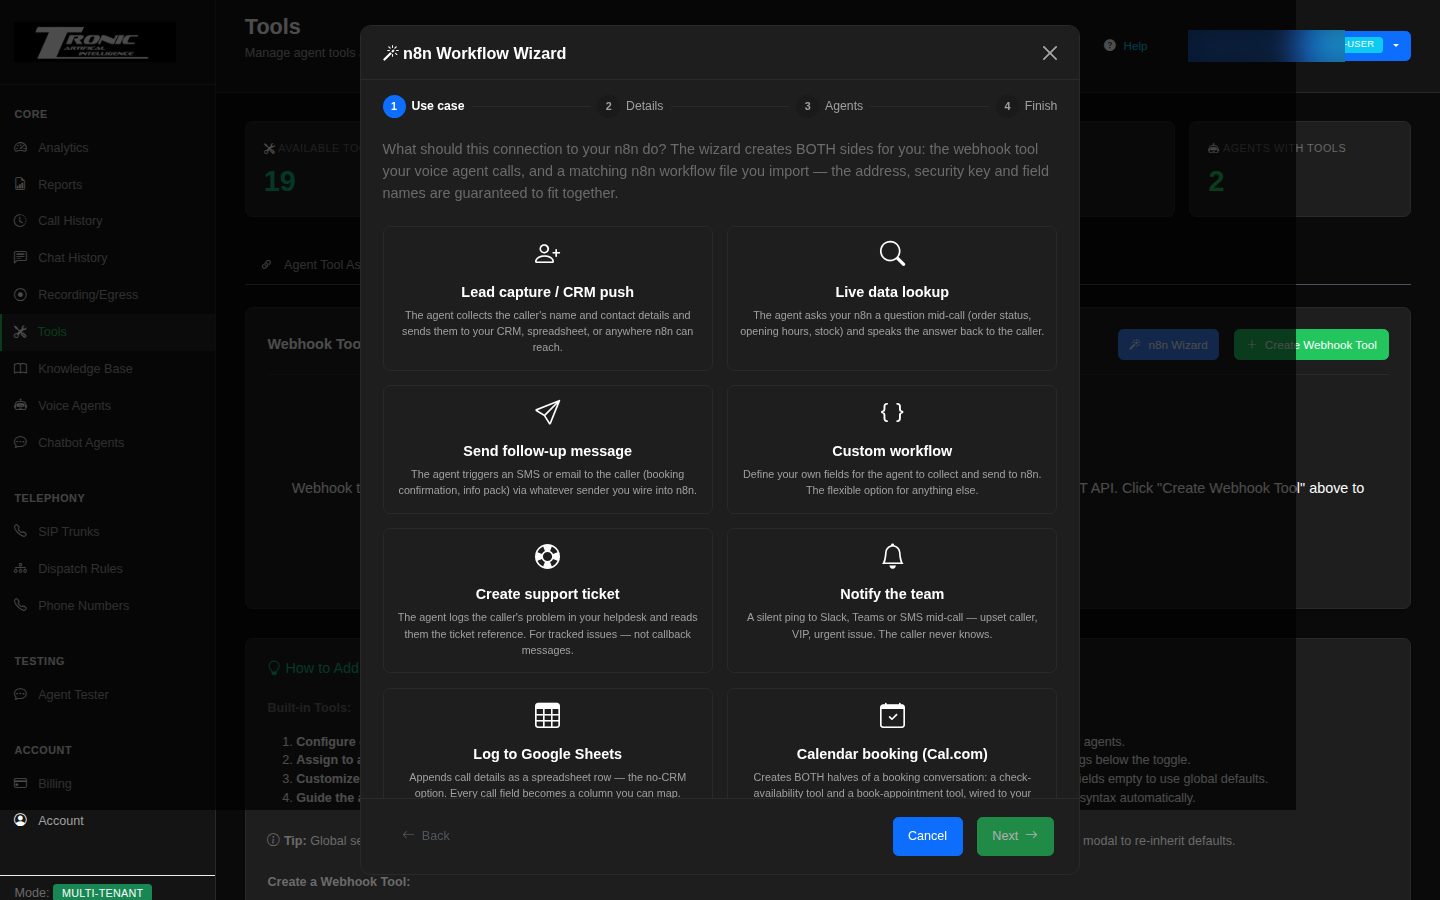The image size is (1440, 900).
Task: Click the Phone Numbers sidebar icon
Action: 21,605
